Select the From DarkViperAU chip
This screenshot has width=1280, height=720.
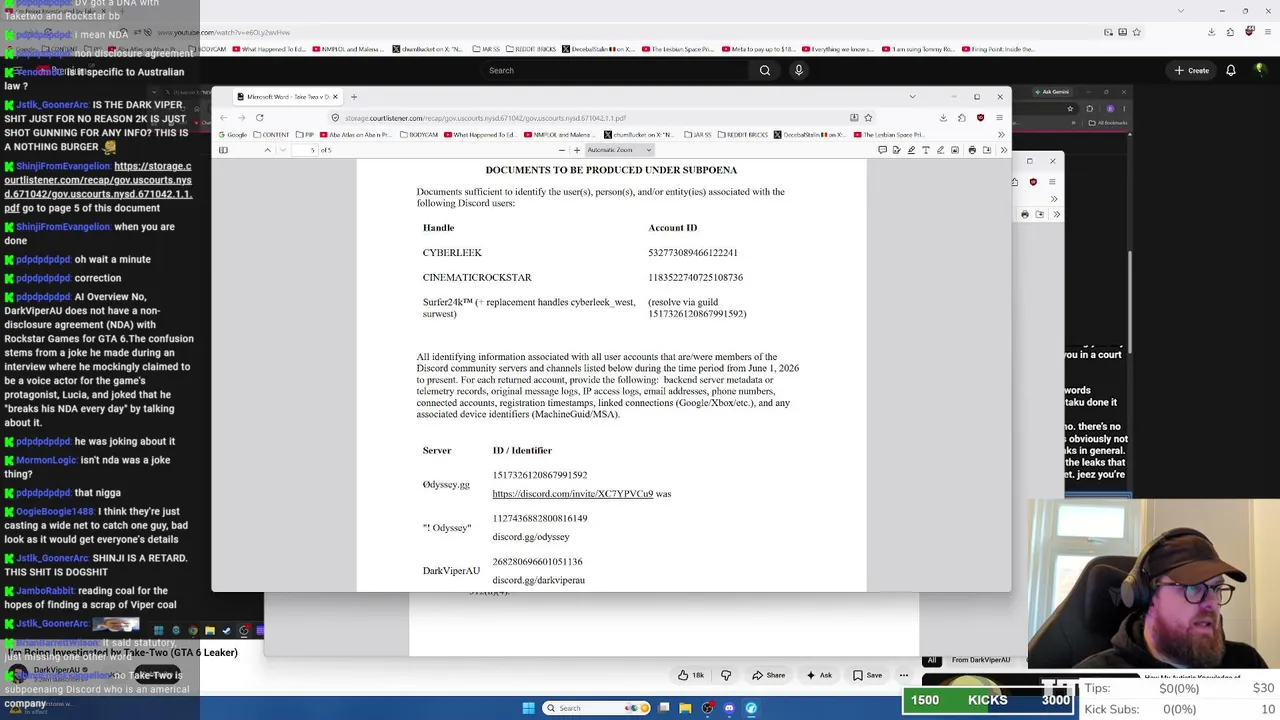(981, 660)
